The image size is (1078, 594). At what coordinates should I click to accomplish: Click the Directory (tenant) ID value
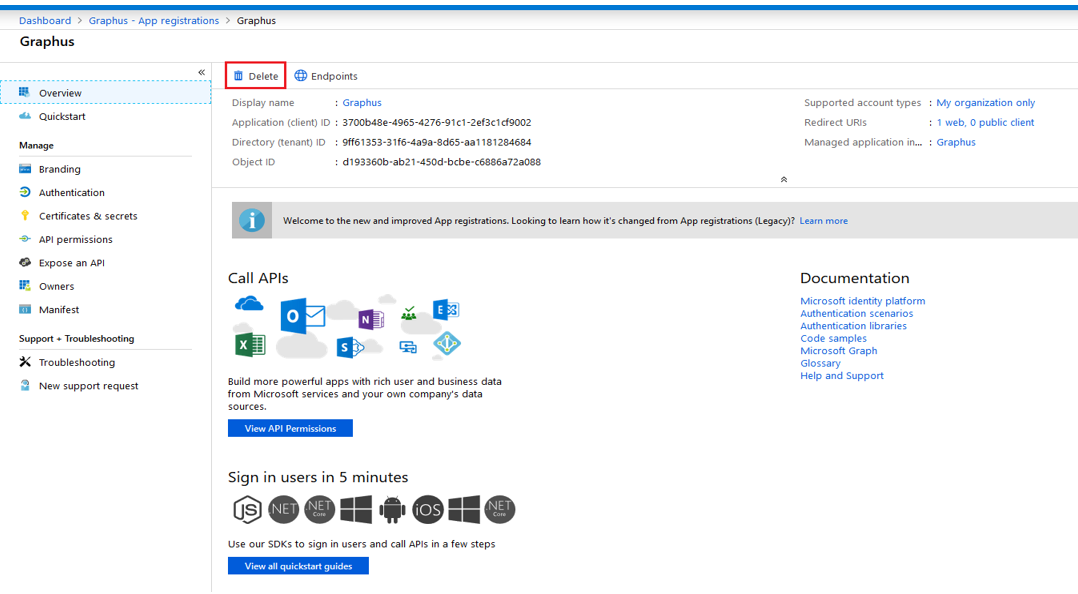(x=437, y=142)
